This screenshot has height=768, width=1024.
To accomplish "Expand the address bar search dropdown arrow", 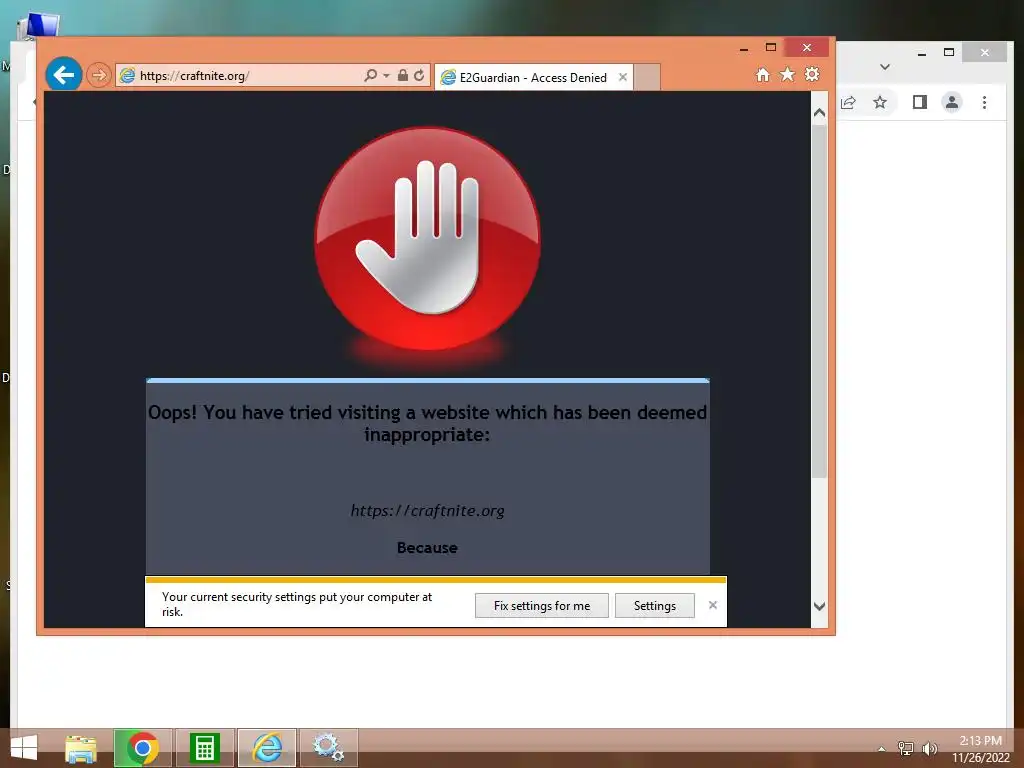I will pos(386,76).
